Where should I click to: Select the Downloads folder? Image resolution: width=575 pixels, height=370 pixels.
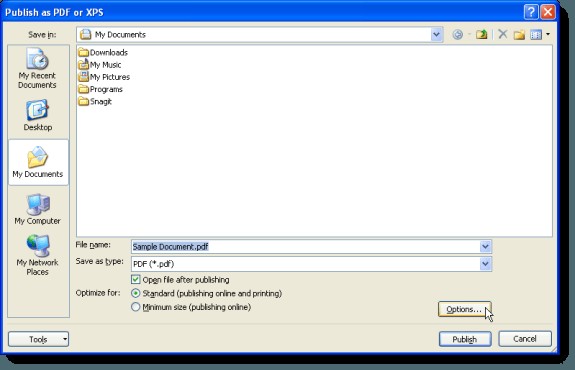103,52
